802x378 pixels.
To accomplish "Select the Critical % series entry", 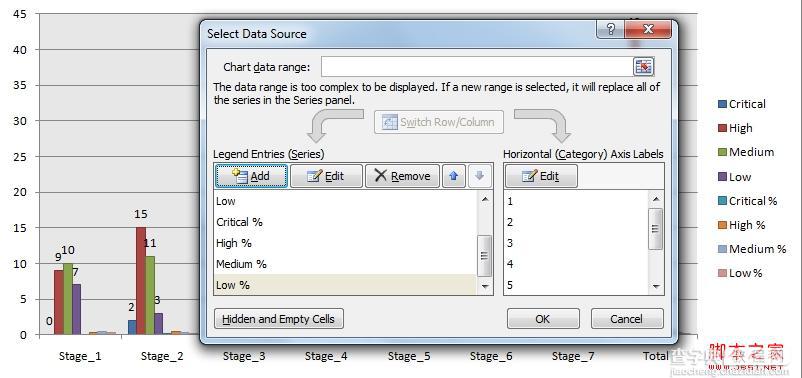I will pos(345,222).
